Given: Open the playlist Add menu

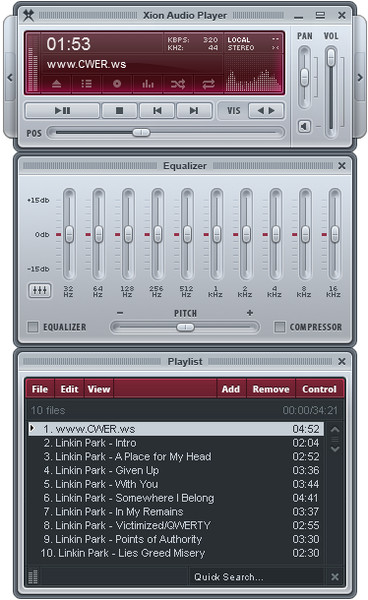Looking at the screenshot, I should click(x=231, y=389).
